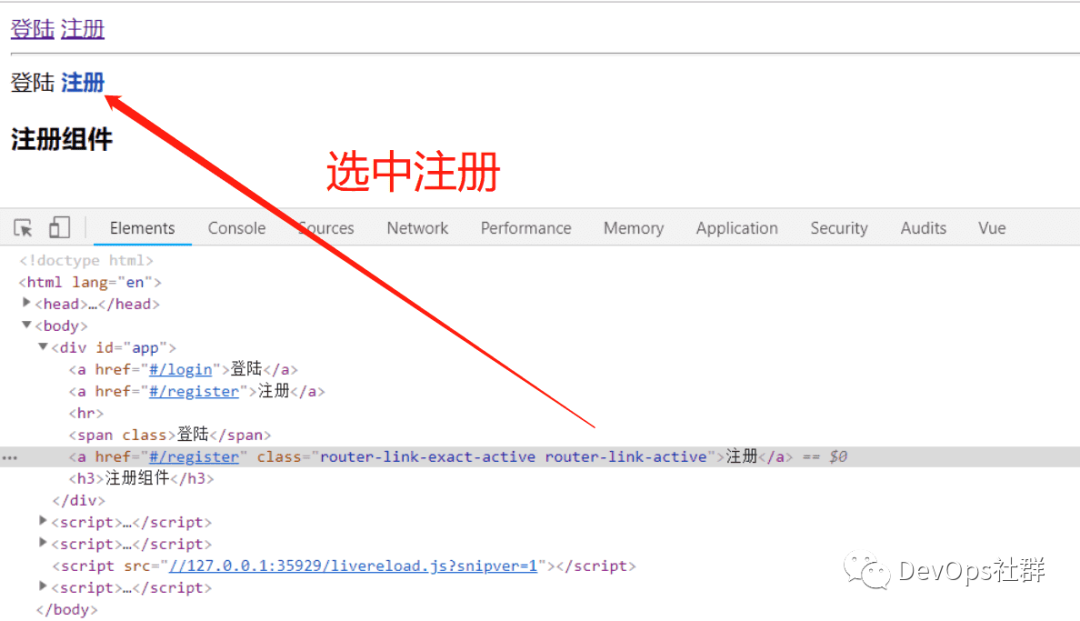
Task: Open the #/login href in Elements
Action: [180, 370]
